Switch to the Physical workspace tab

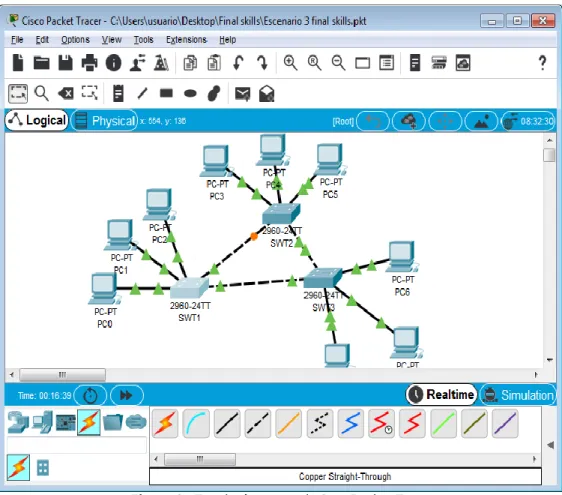(x=105, y=121)
